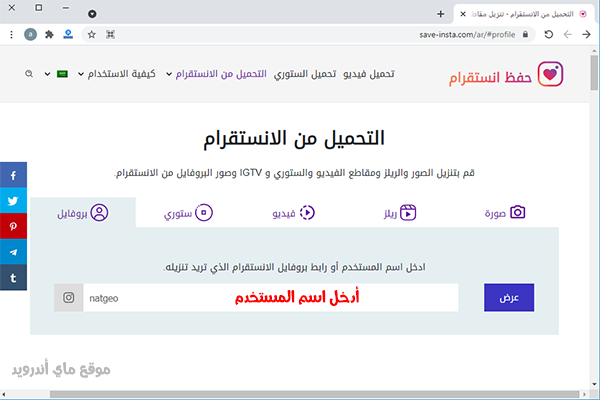Click the Instagram icon beside the username field
The image size is (600, 400).
(68, 297)
